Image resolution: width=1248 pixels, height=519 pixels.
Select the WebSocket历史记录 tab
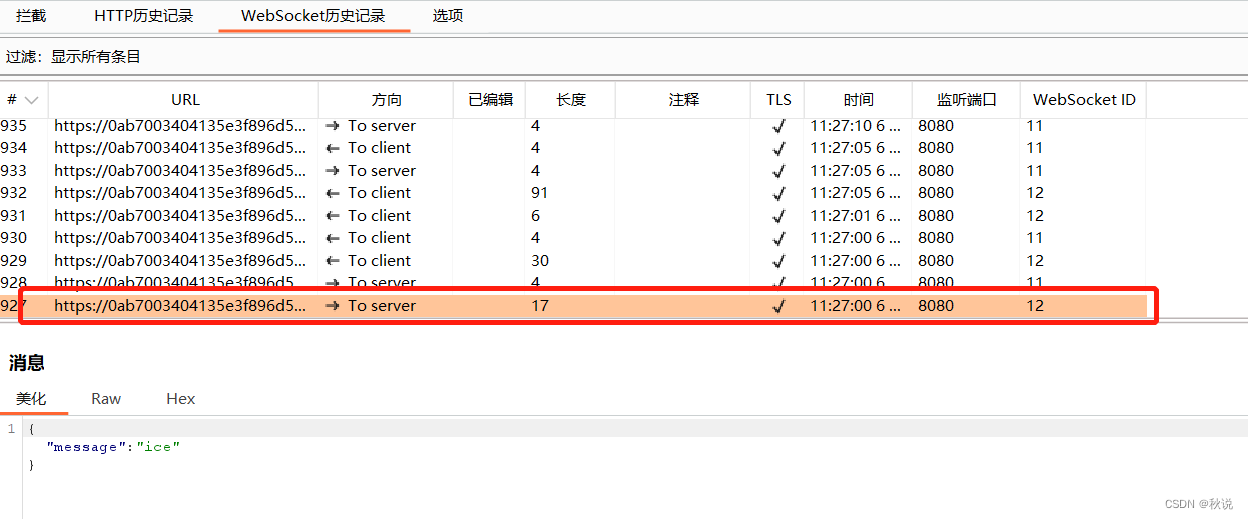[x=313, y=16]
